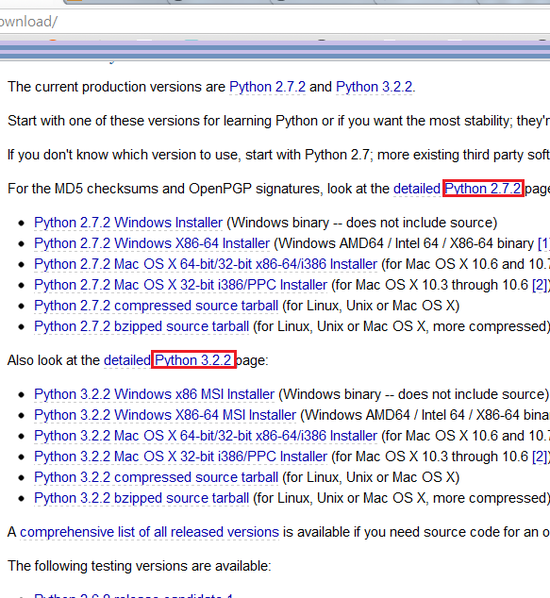Download Python 3.2.2 Mac OS X 64-bit/32-bit Installer
Image resolution: width=550 pixels, height=598 pixels.
(x=206, y=436)
